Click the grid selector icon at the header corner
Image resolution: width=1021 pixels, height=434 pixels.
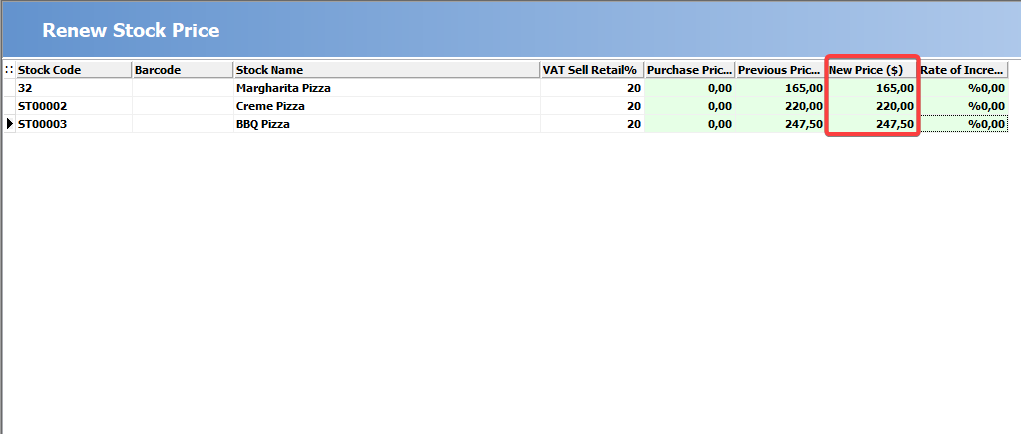(x=9, y=70)
